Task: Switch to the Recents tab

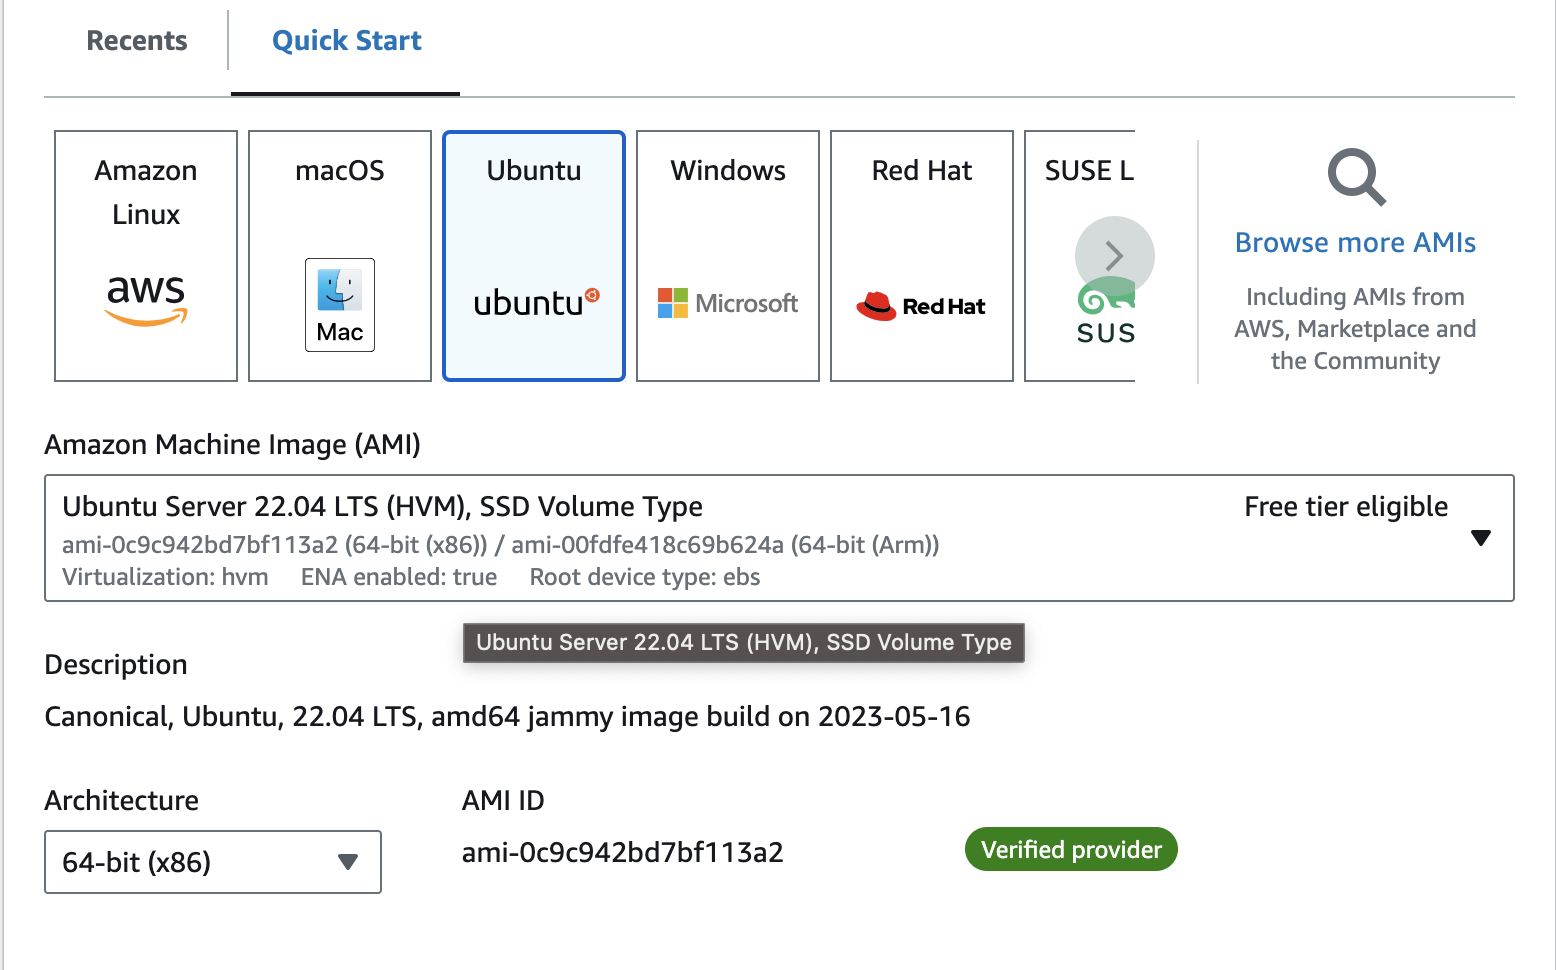Action: [x=137, y=41]
